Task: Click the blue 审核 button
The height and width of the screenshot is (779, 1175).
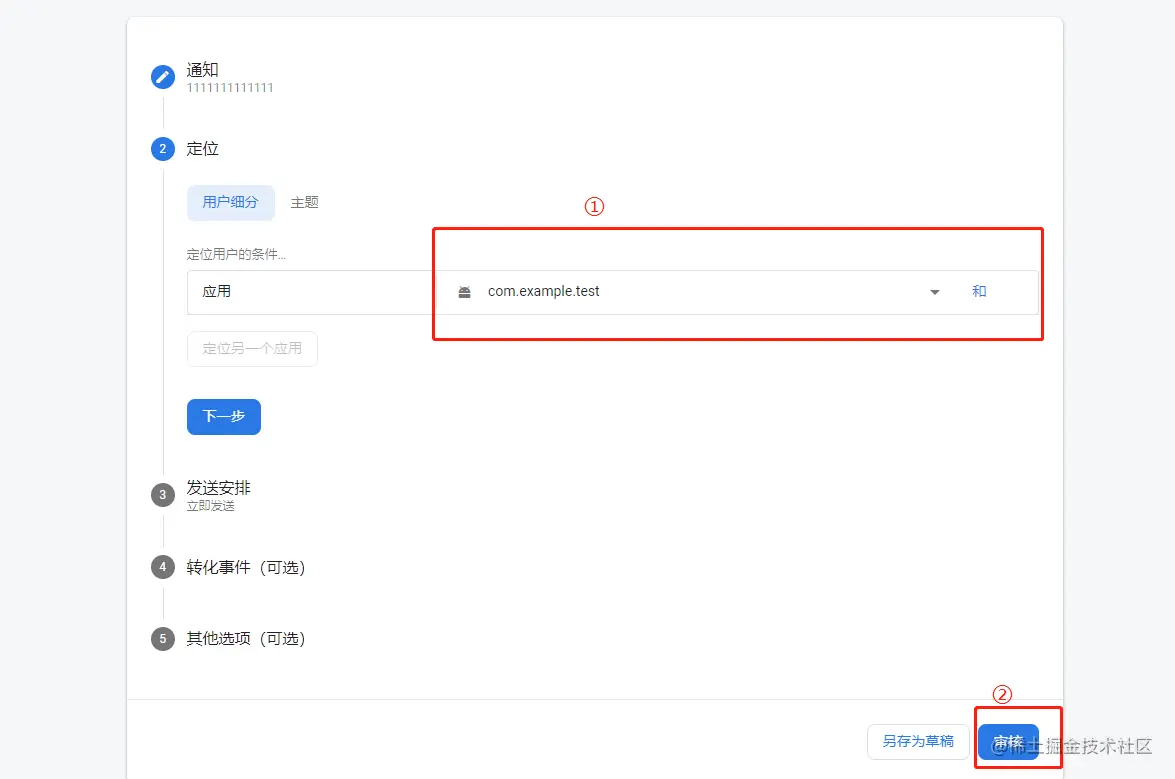Action: click(1010, 742)
